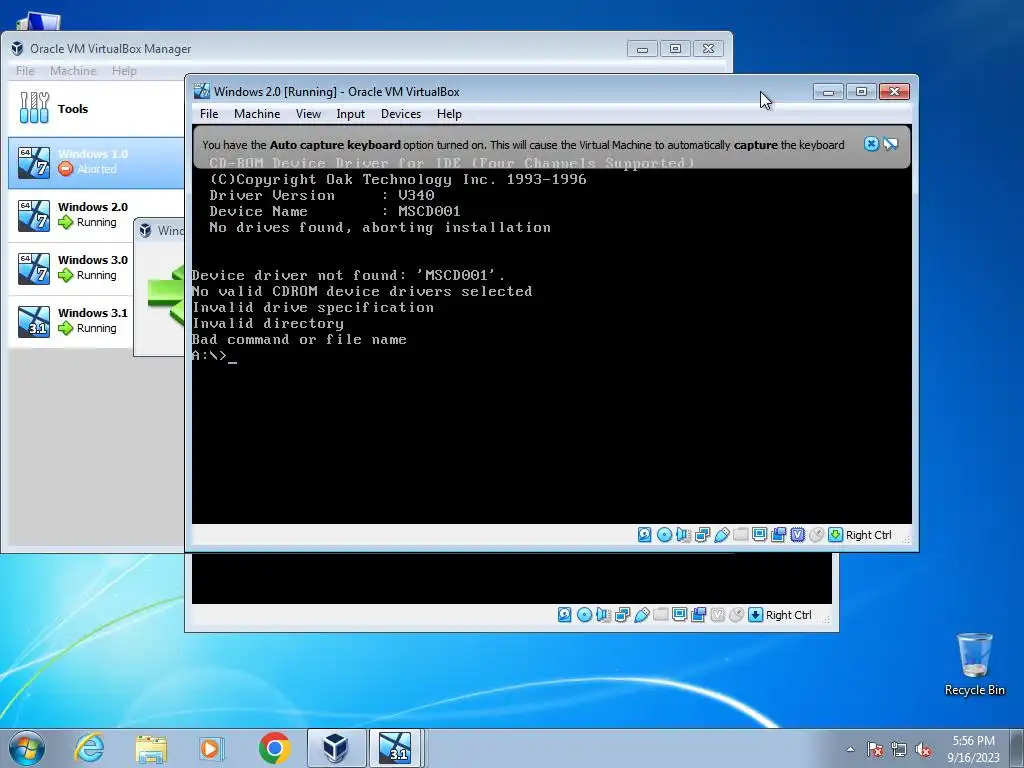The width and height of the screenshot is (1024, 768).
Task: Click recording icon in Windows 2.0 status bar
Action: pos(778,535)
